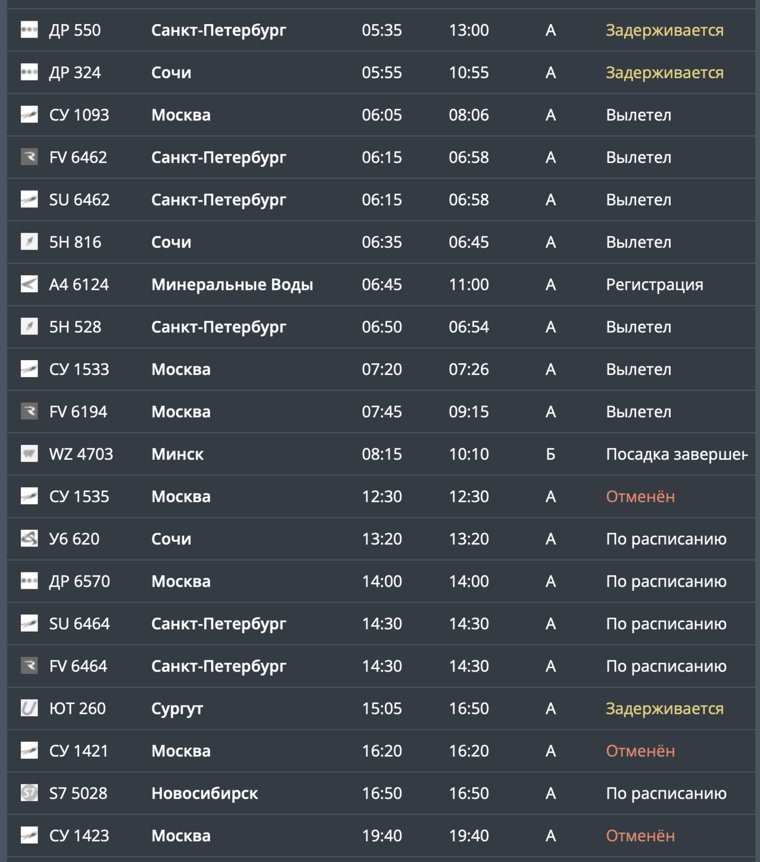Select the Сургут destination link
This screenshot has height=862, width=760.
coord(177,709)
